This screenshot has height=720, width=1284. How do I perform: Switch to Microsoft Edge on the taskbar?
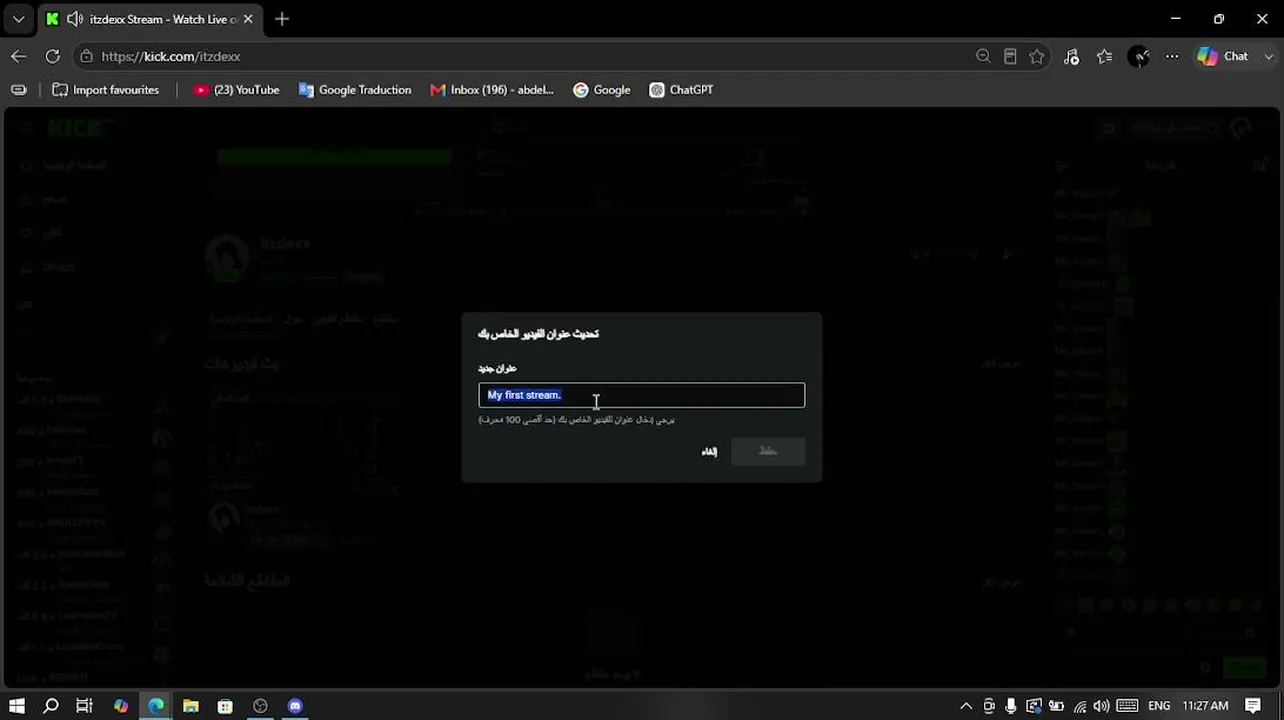(156, 706)
